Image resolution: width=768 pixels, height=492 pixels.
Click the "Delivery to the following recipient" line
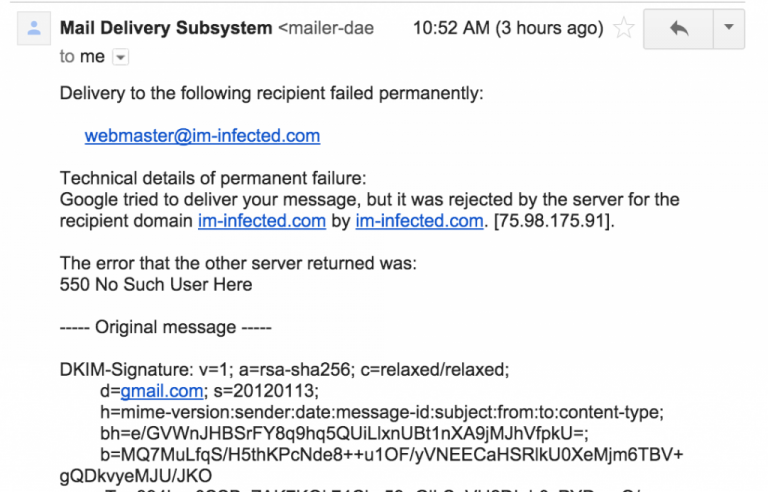[x=271, y=93]
